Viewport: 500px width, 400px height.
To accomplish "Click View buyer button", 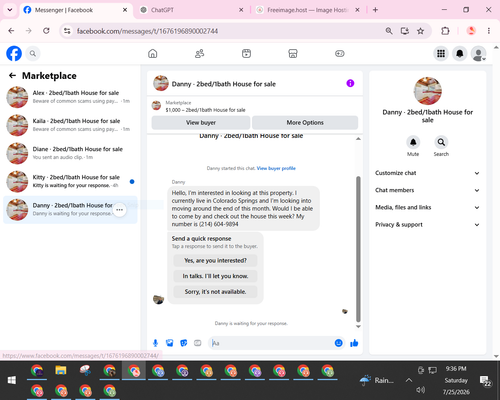I will [x=201, y=123].
